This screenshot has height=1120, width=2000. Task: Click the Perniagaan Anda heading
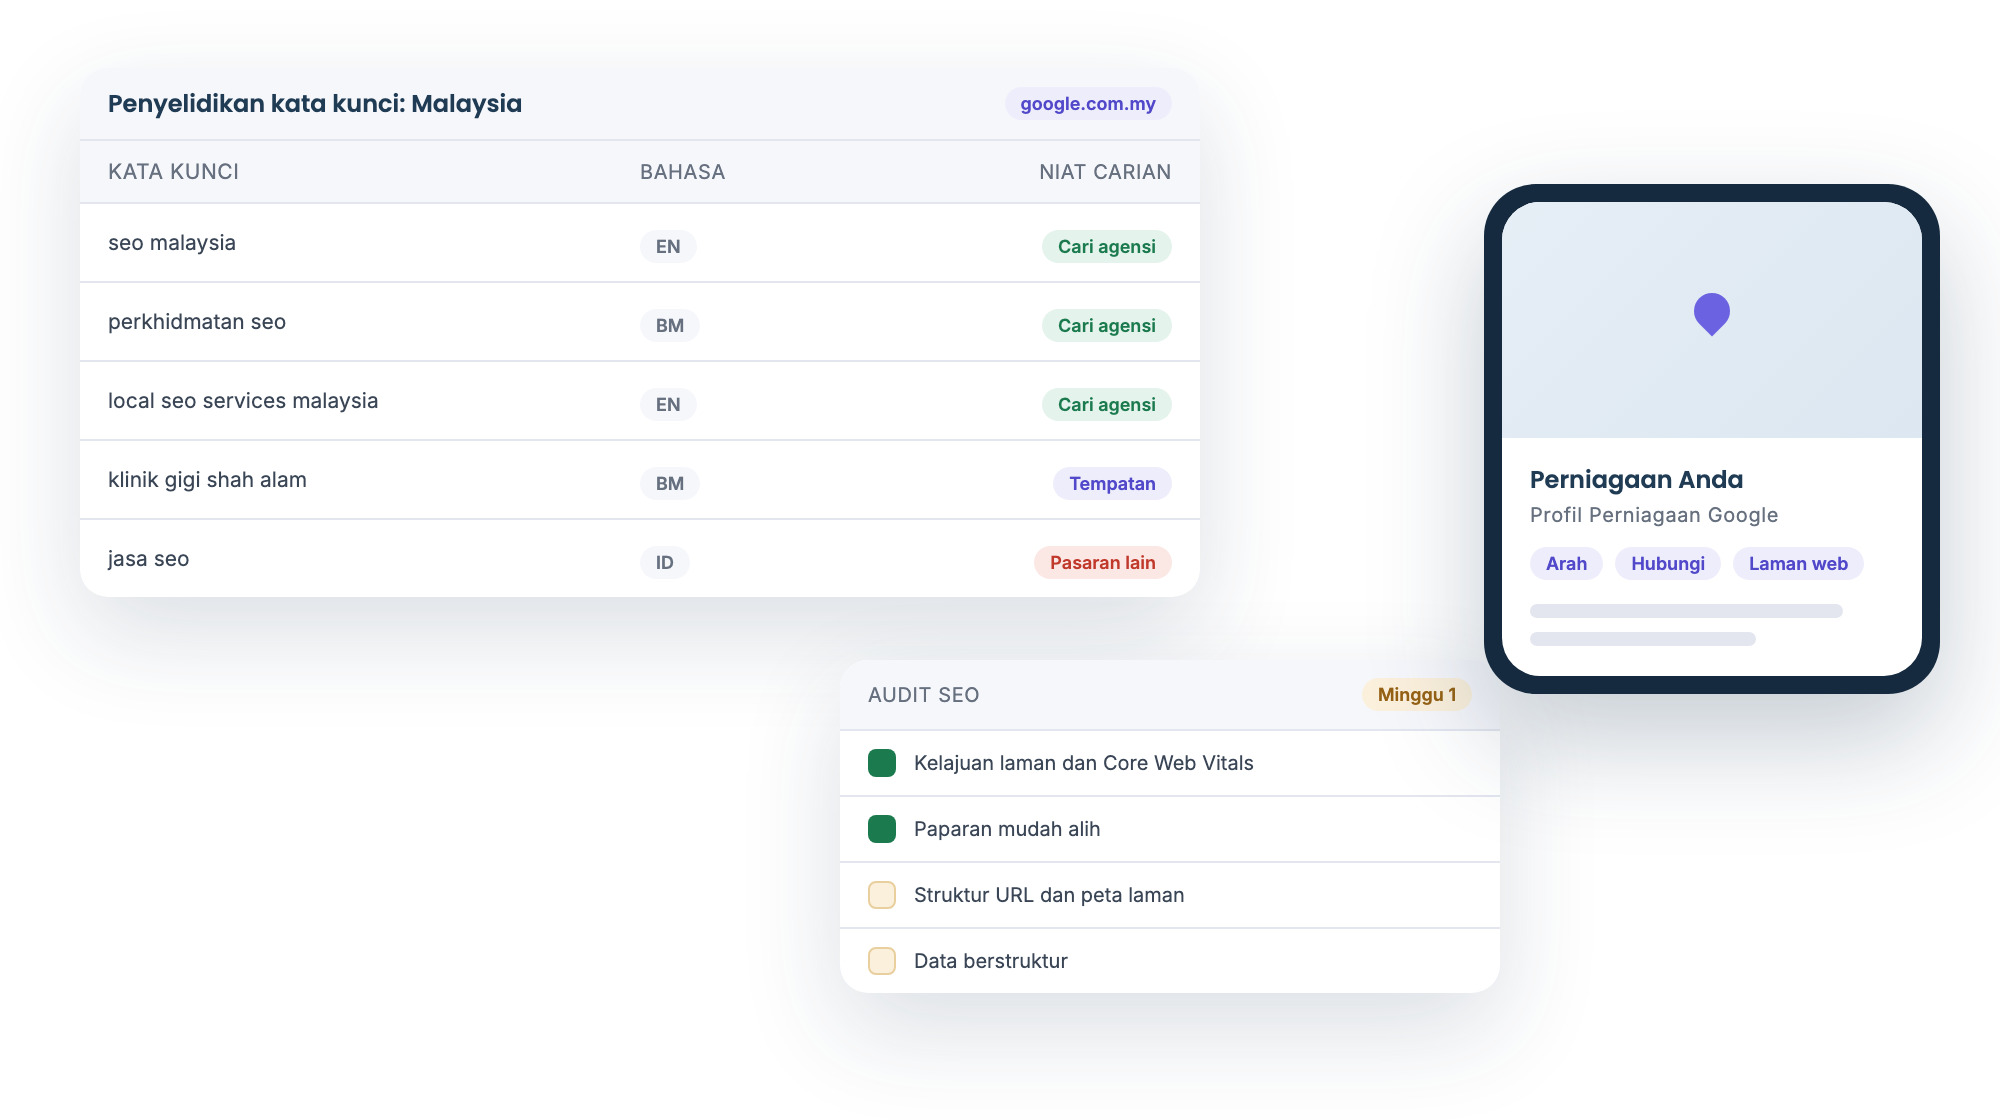click(x=1636, y=480)
